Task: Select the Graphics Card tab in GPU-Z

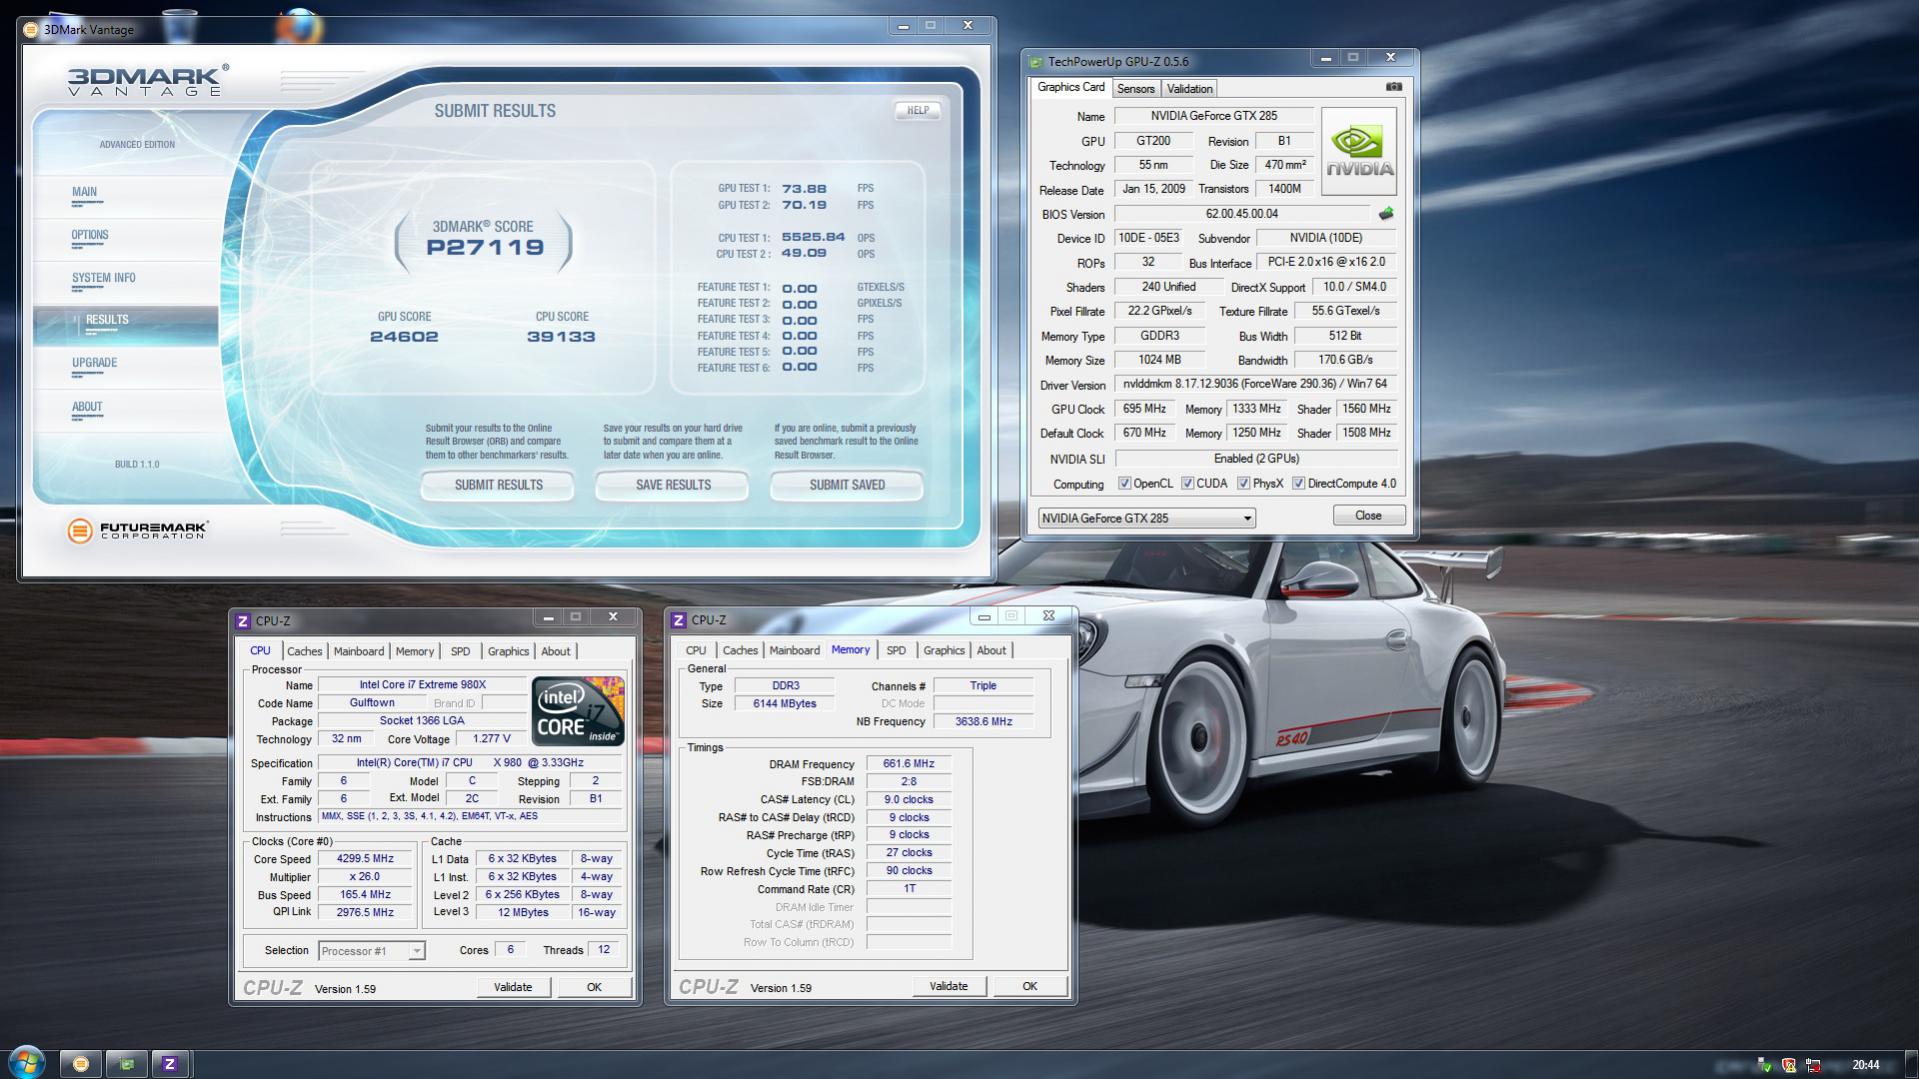Action: point(1070,87)
